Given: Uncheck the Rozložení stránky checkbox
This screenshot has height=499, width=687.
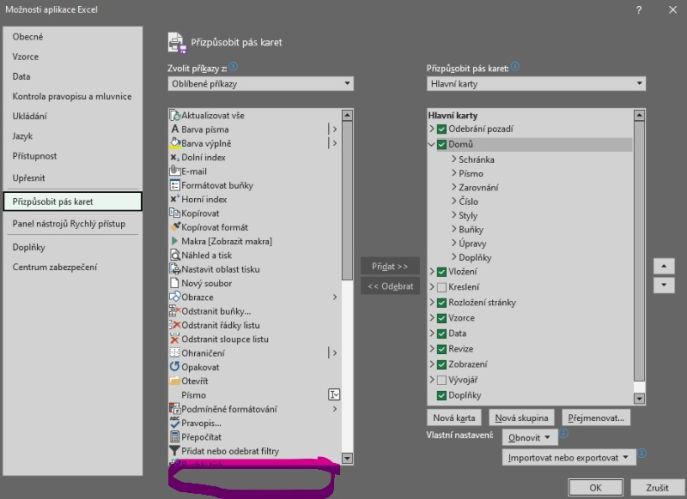Looking at the screenshot, I should (442, 302).
